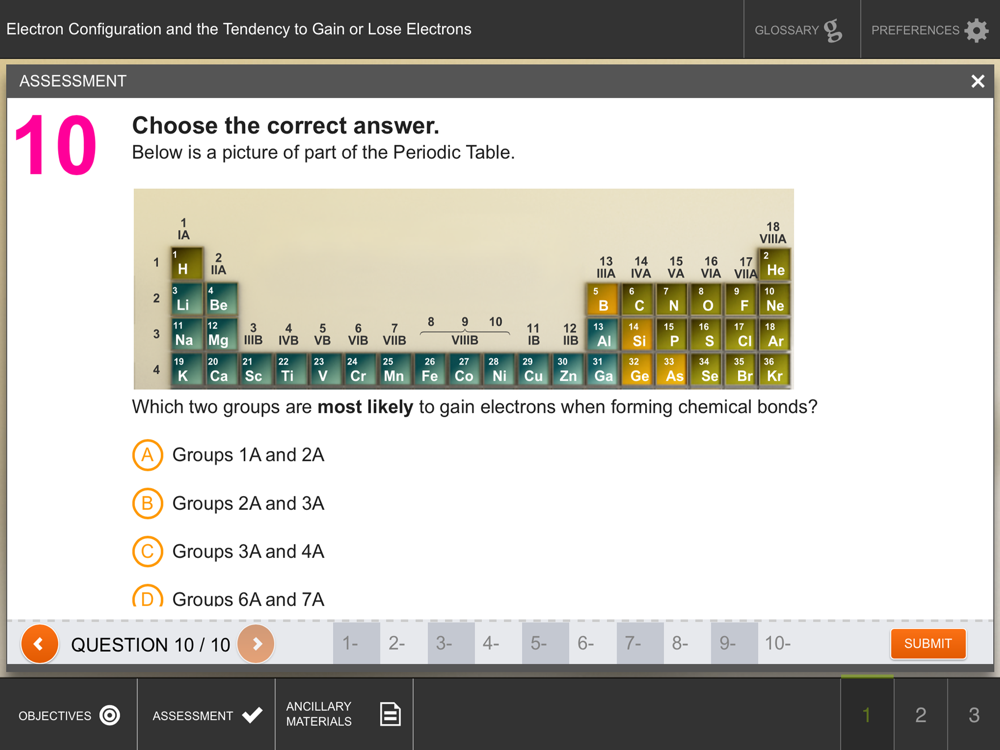Go to previous question arrow

(40, 643)
